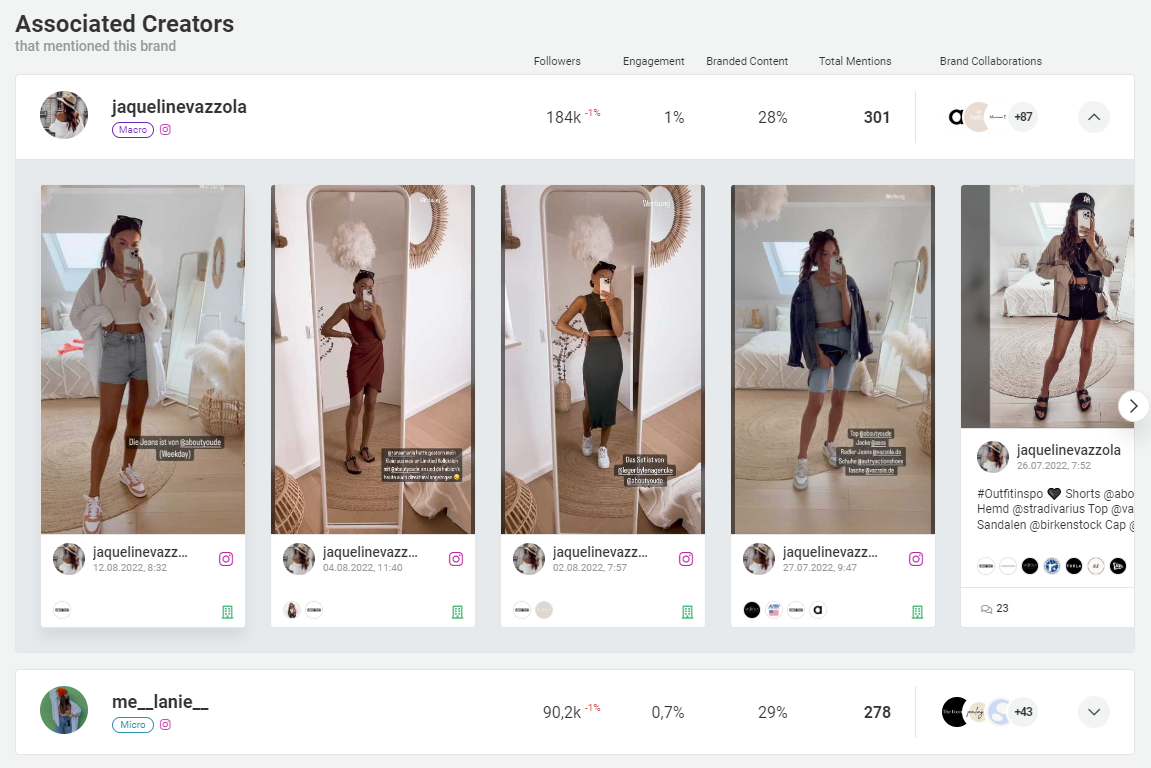Click green building icon on 02.08.2022 card
Image resolution: width=1151 pixels, height=768 pixels.
[687, 611]
